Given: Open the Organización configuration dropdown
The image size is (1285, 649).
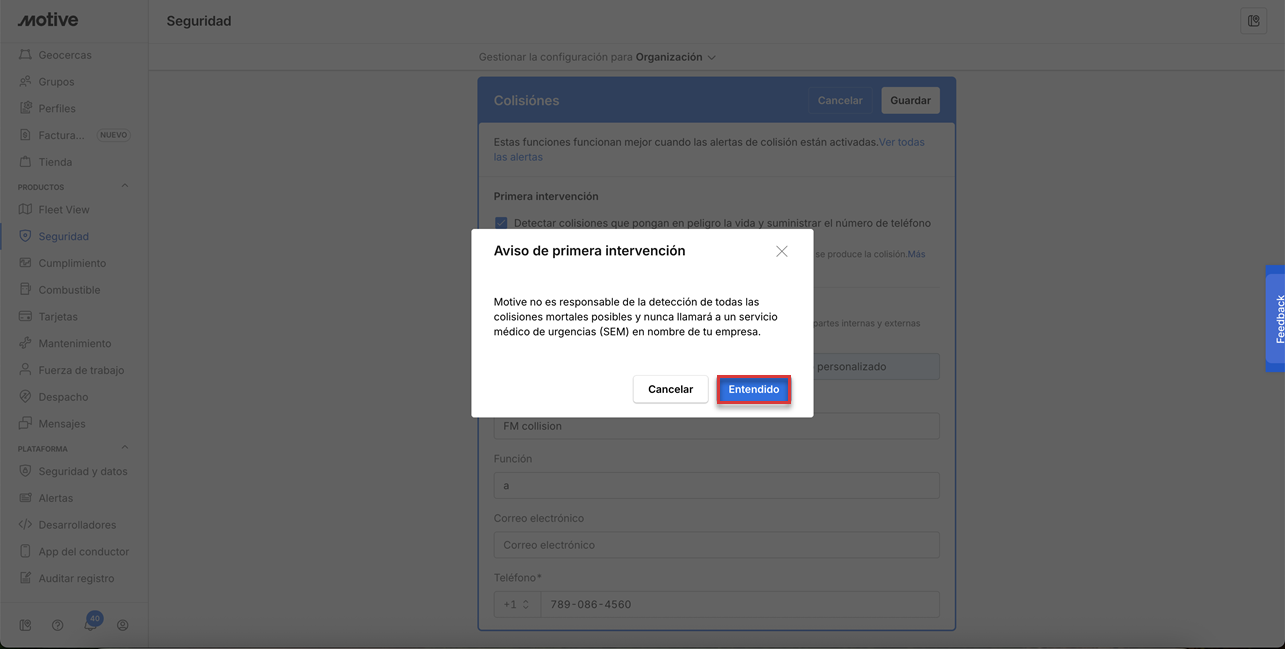Looking at the screenshot, I should click(x=675, y=57).
